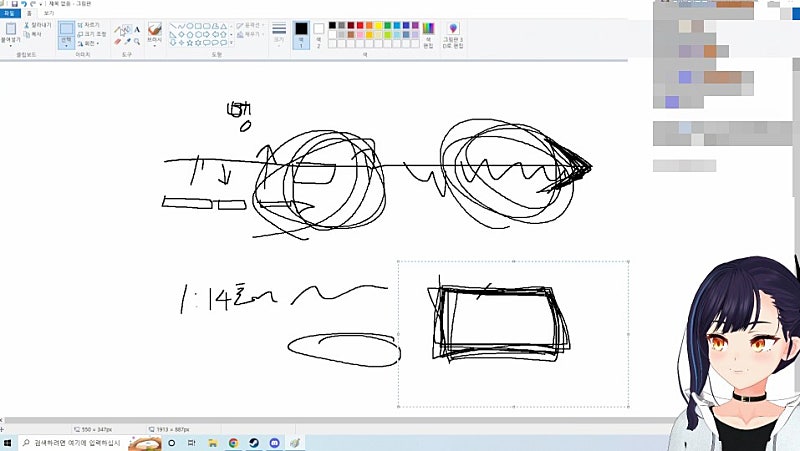Screen dimensions: 800x451
Task: Pick the green color swatch
Action: tap(388, 25)
